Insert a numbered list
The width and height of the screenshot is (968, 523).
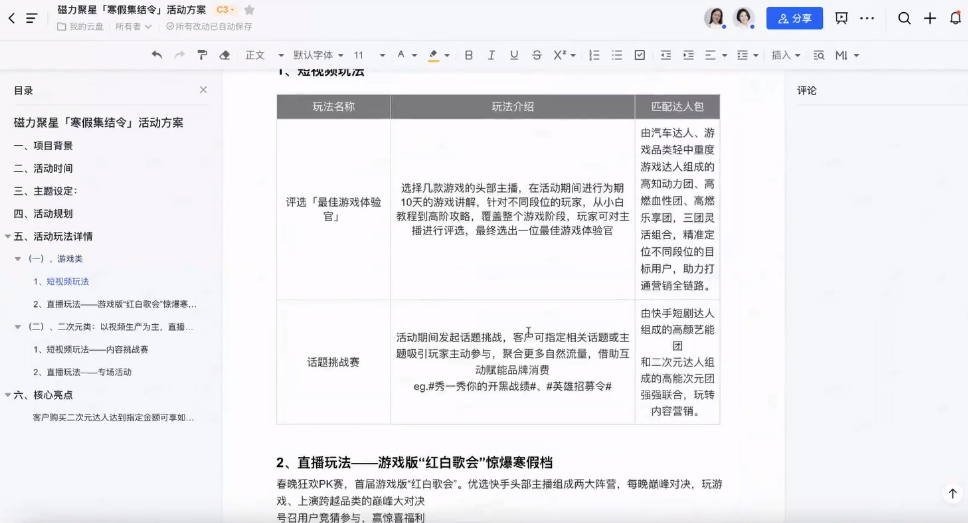coord(594,55)
